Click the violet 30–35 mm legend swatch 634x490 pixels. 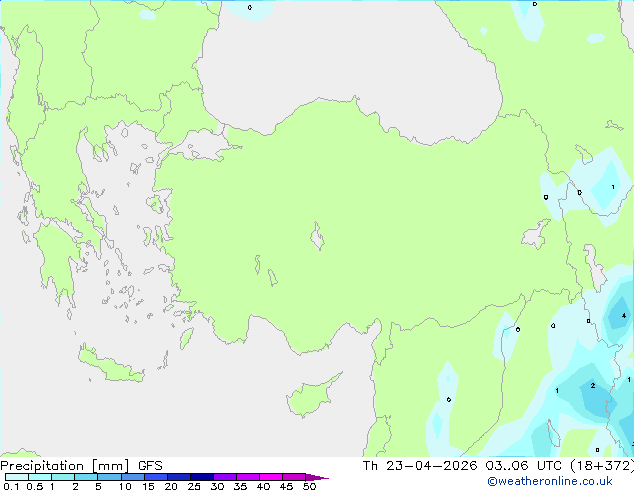(x=224, y=477)
